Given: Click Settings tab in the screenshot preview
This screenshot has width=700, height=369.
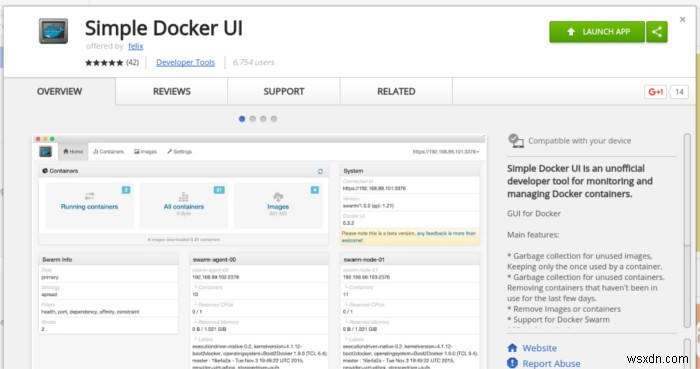Looking at the screenshot, I should pyautogui.click(x=179, y=152).
